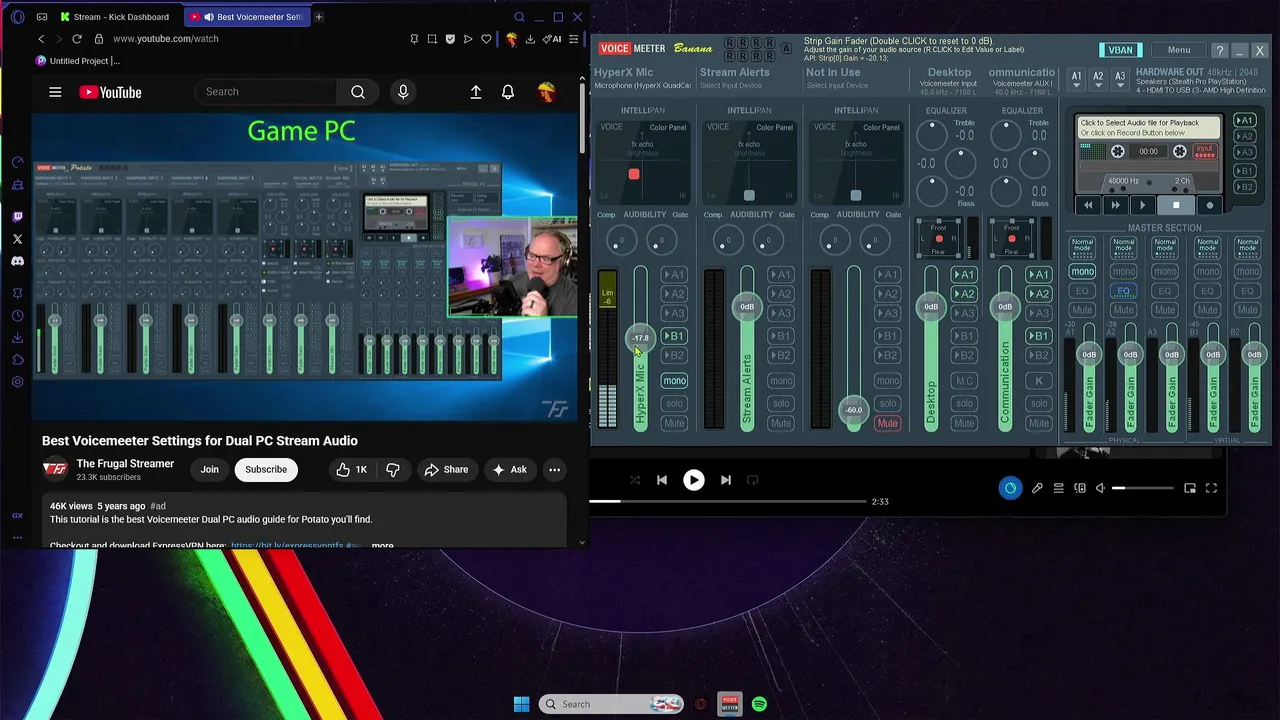The width and height of the screenshot is (1280, 720).
Task: Toggle EQ on the A2 master bus
Action: (x=1123, y=291)
